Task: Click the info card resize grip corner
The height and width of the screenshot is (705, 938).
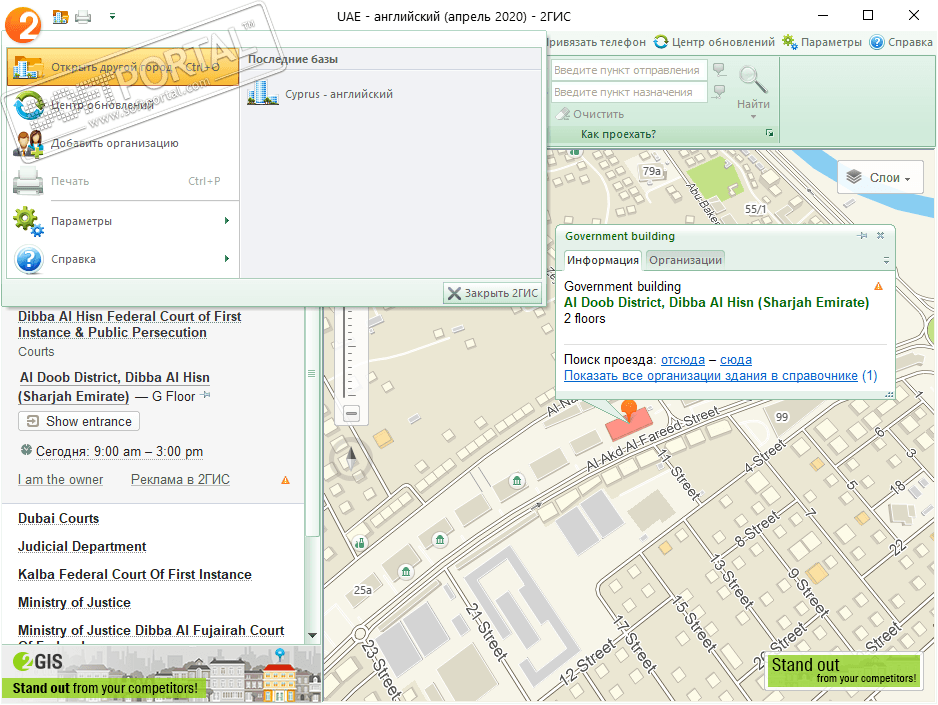Action: 889,395
